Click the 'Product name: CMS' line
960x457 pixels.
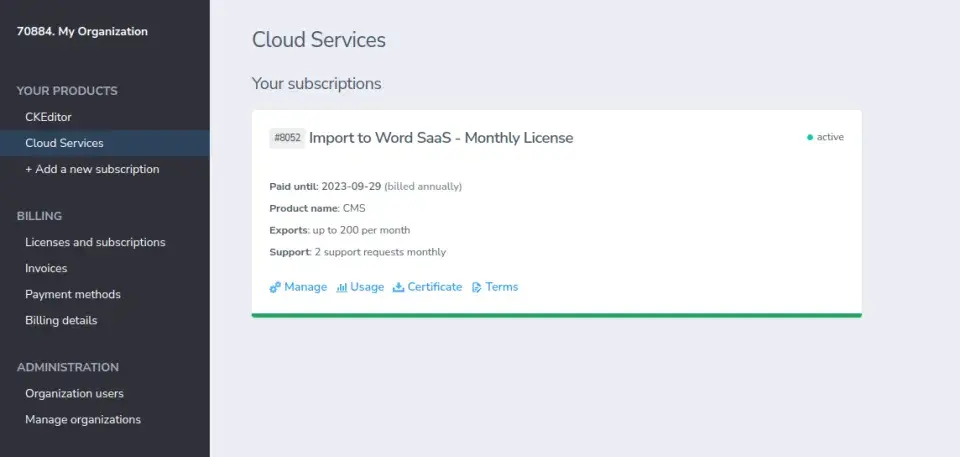click(317, 208)
